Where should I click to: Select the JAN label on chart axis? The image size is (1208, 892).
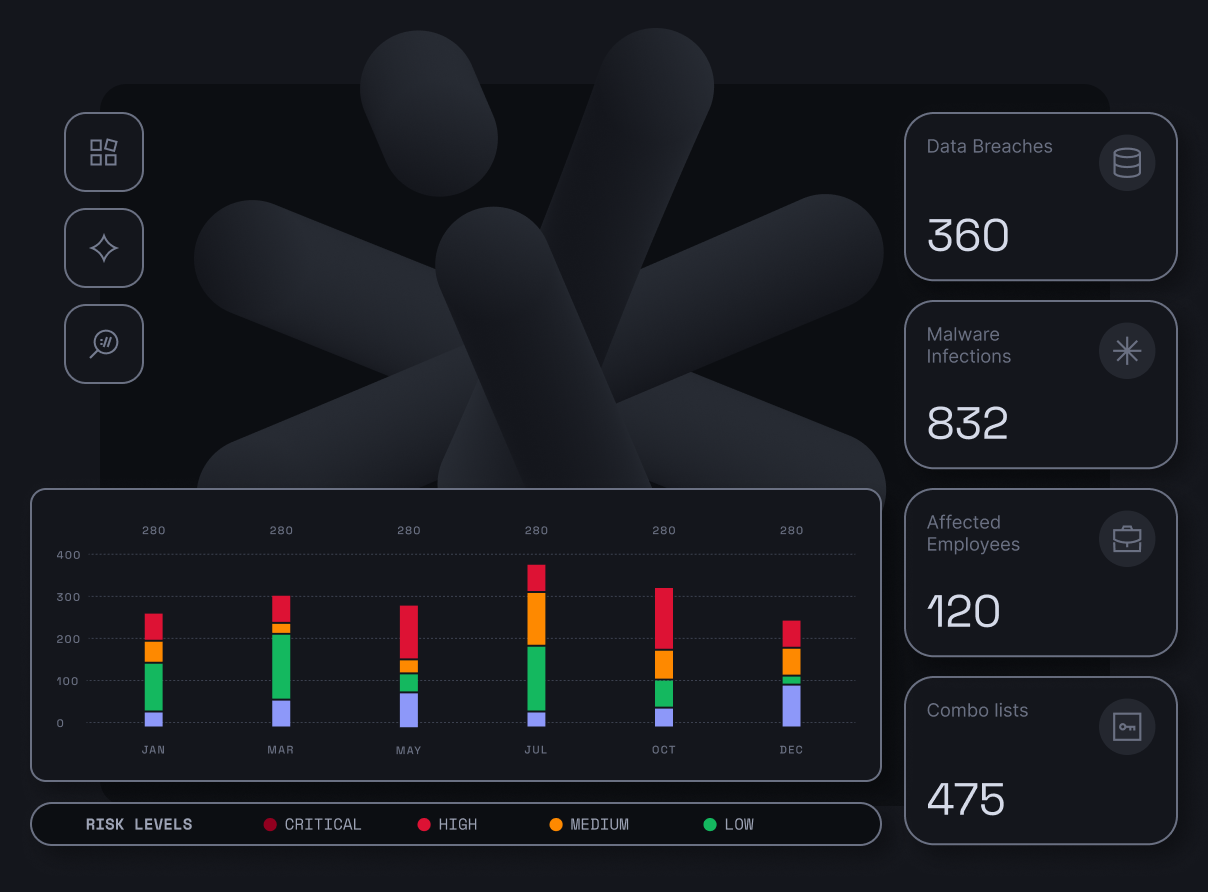tap(153, 750)
